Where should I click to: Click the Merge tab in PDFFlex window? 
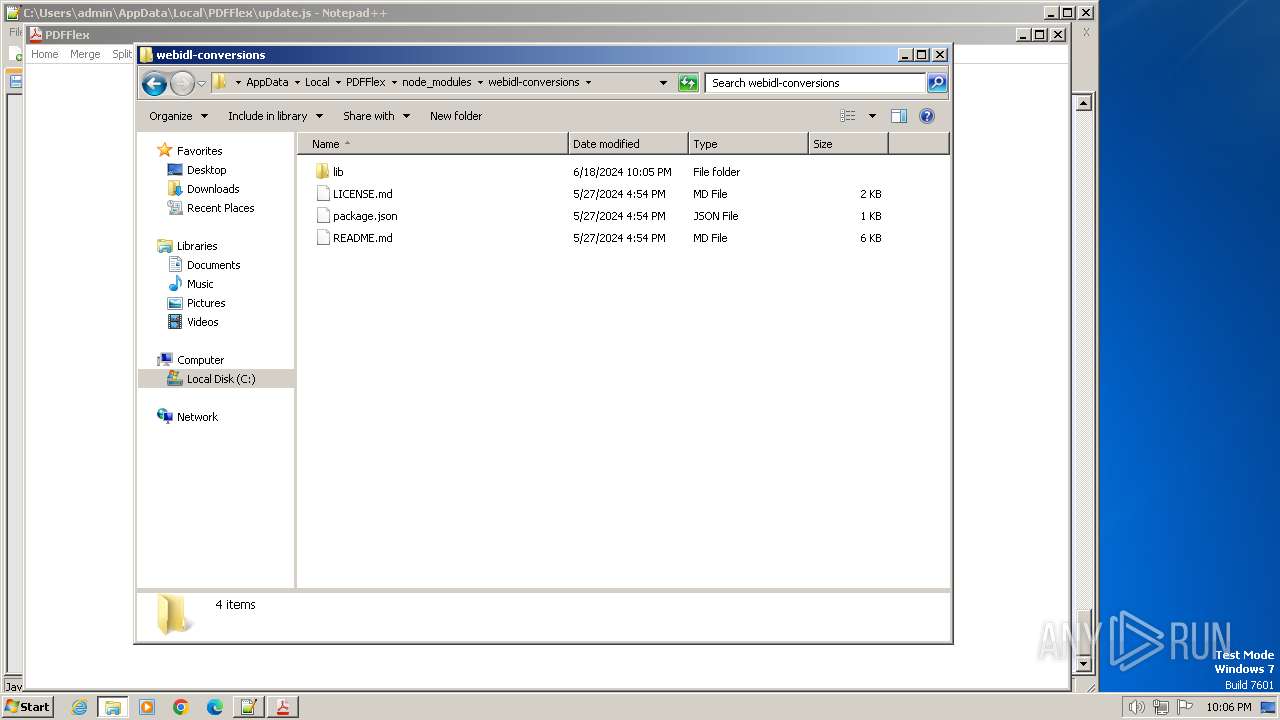pyautogui.click(x=85, y=54)
